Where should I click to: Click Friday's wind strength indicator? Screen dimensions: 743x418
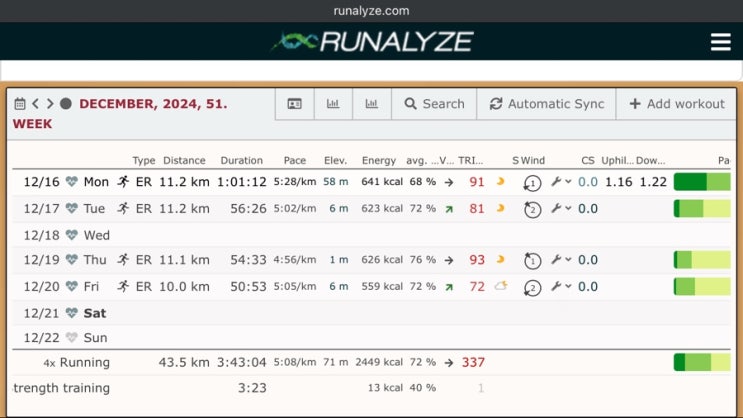point(532,288)
